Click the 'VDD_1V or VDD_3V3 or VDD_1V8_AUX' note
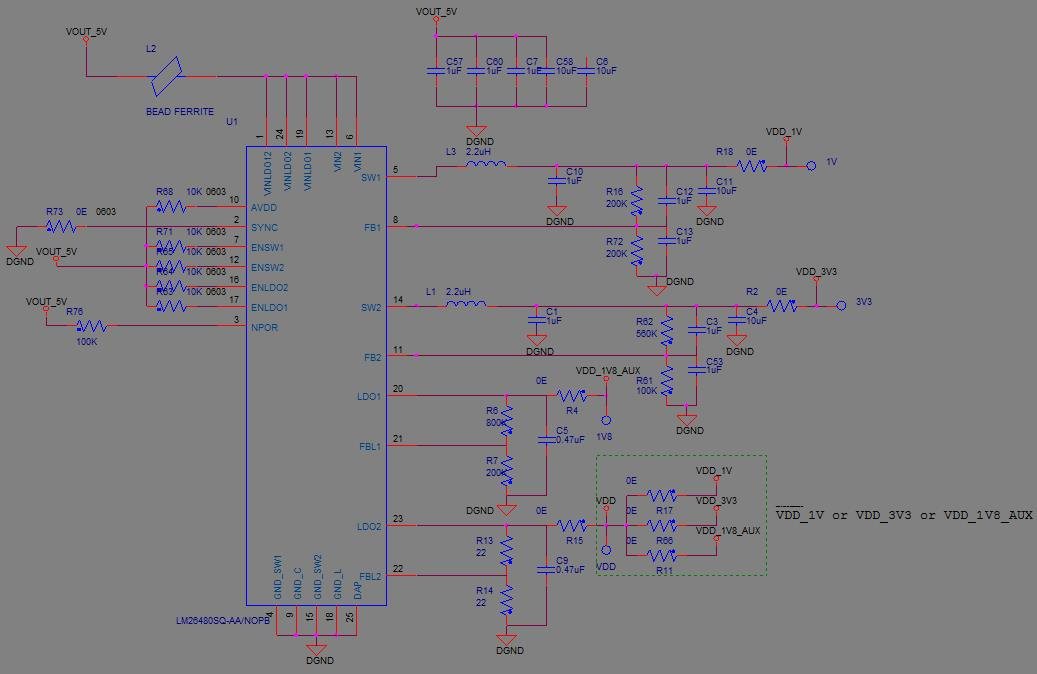The width and height of the screenshot is (1037, 674). click(903, 515)
